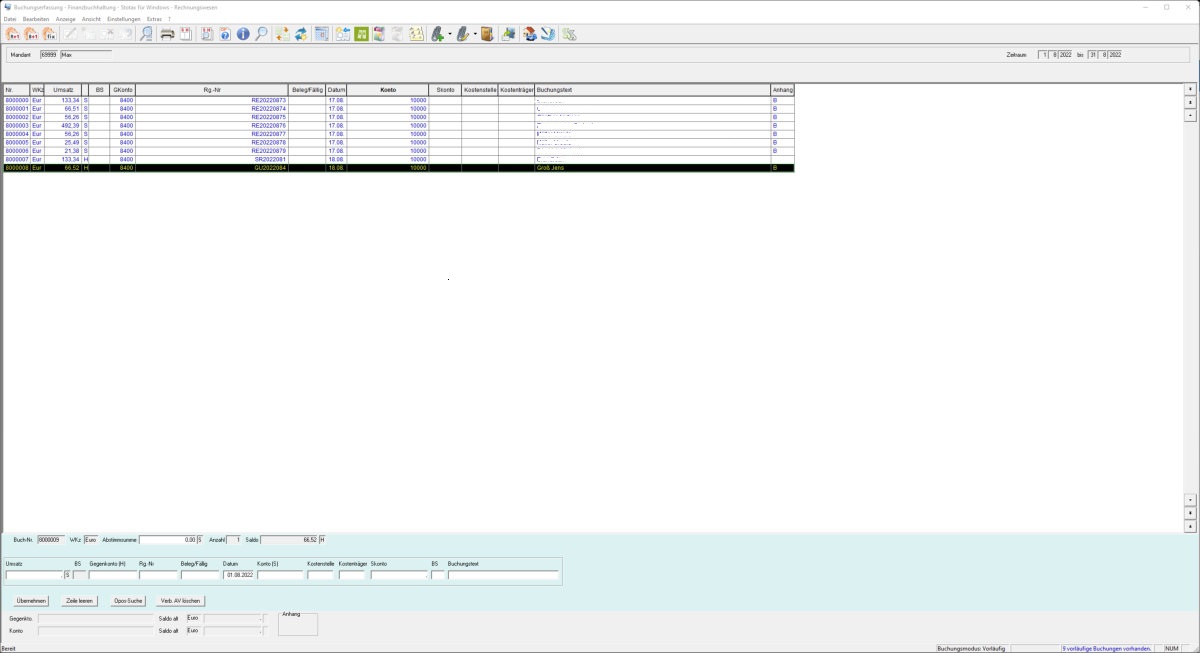The height and width of the screenshot is (653, 1200).
Task: Click the first B+1 booking toolbar icon
Action: pos(14,34)
